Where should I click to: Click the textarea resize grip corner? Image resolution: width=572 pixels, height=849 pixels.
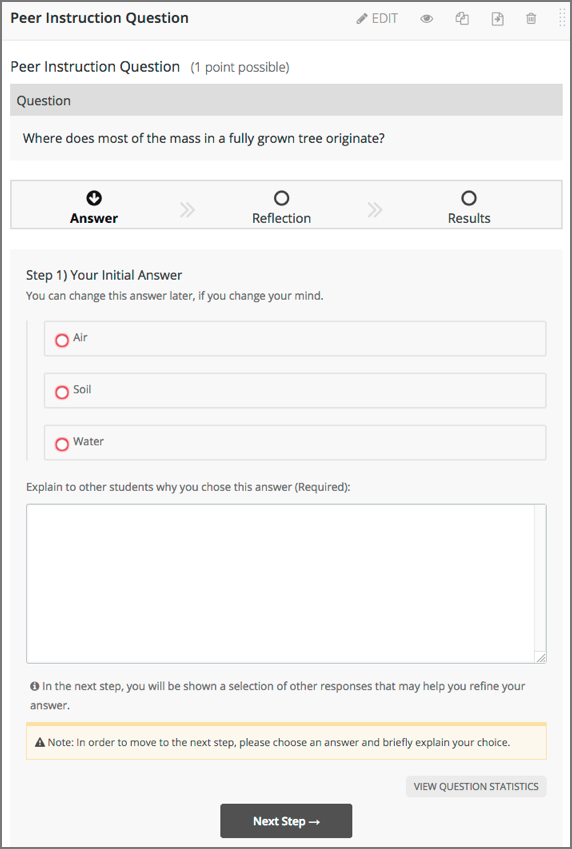(x=541, y=657)
